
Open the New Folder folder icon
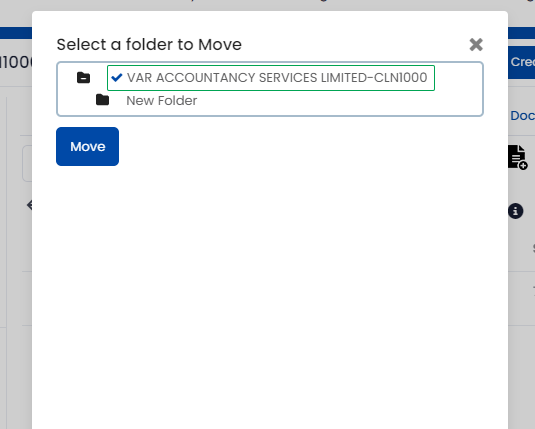click(102, 100)
